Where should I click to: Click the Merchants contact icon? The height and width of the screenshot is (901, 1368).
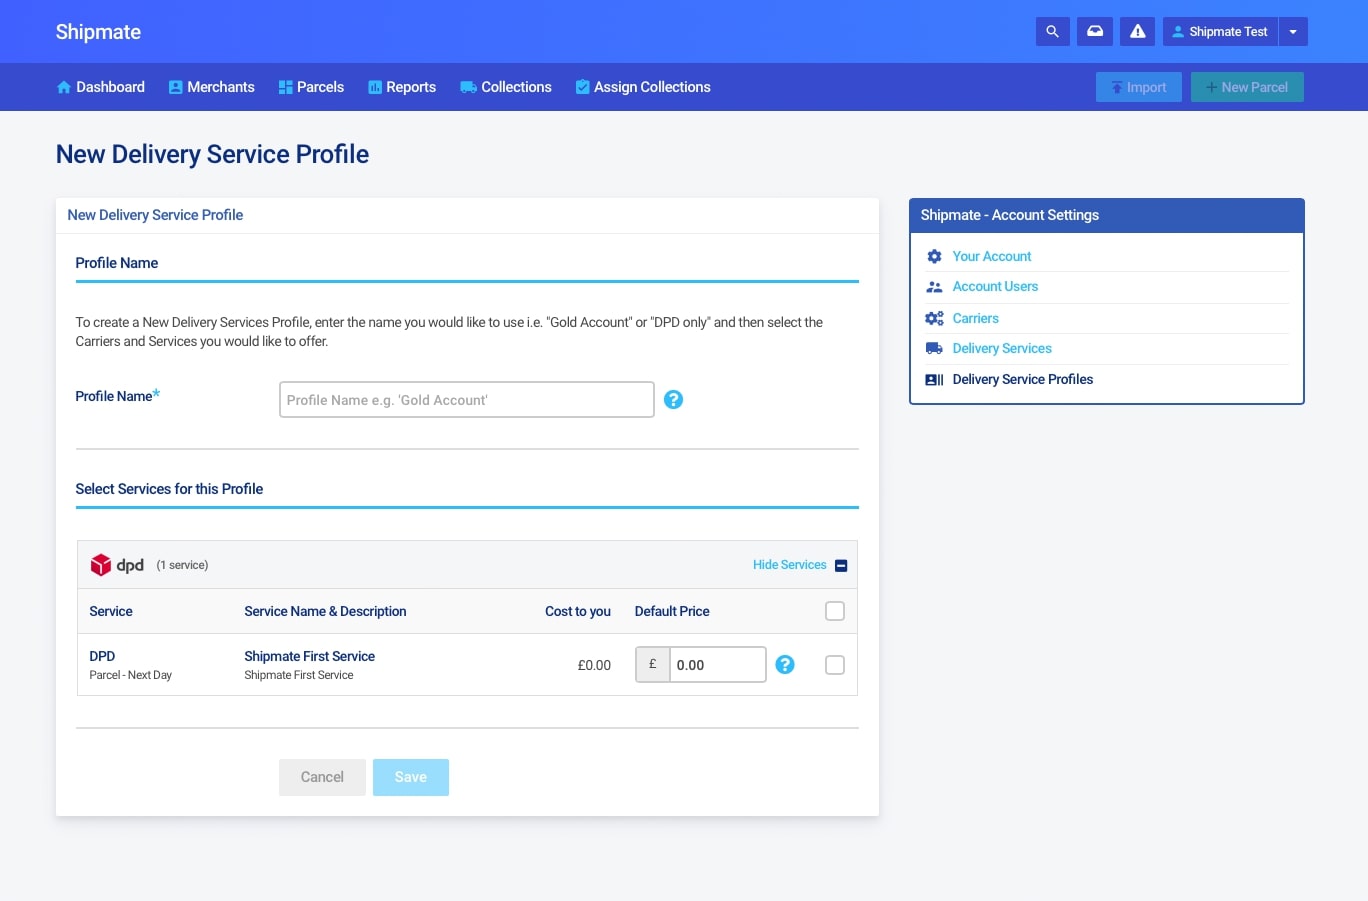click(176, 87)
